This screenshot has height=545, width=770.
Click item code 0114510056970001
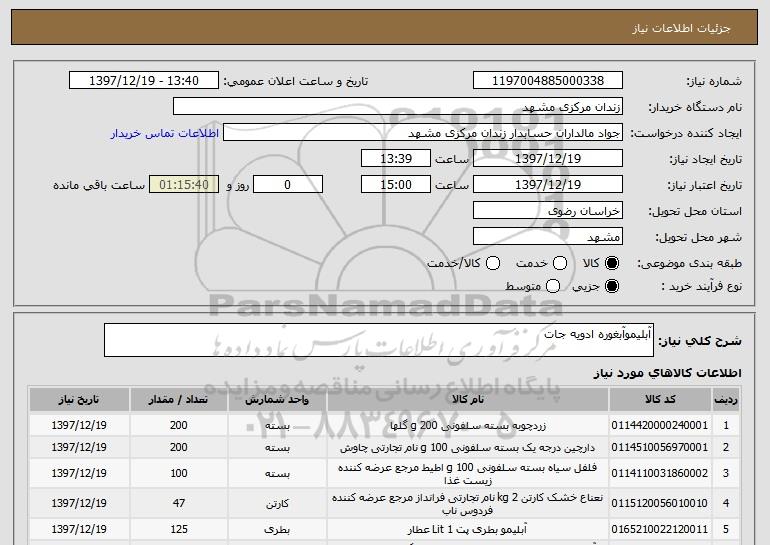[660, 447]
